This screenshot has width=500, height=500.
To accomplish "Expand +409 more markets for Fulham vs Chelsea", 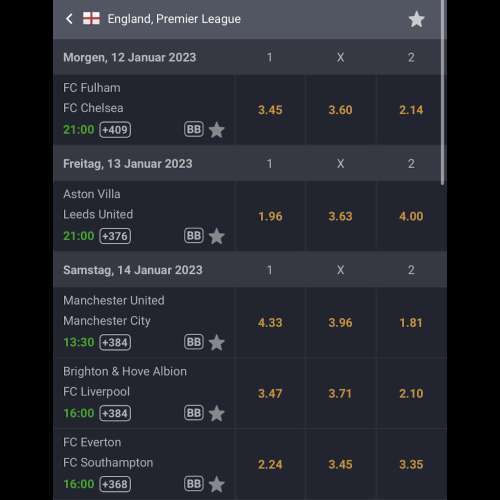I will pos(115,130).
